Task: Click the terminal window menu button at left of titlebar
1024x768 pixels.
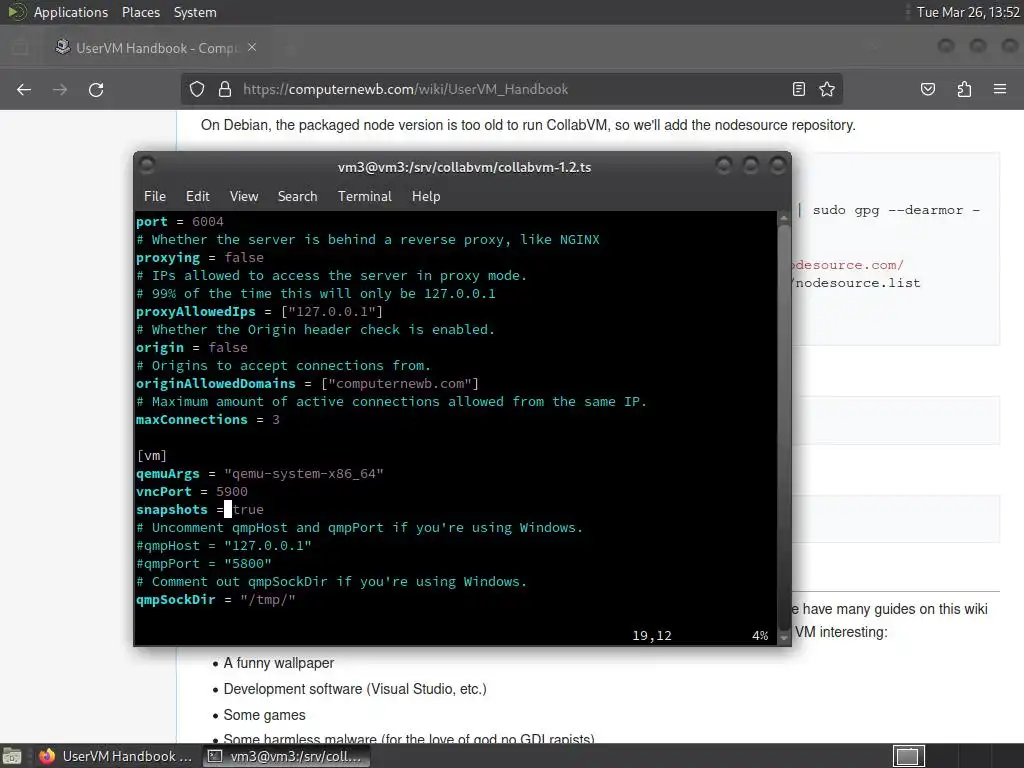Action: (147, 165)
